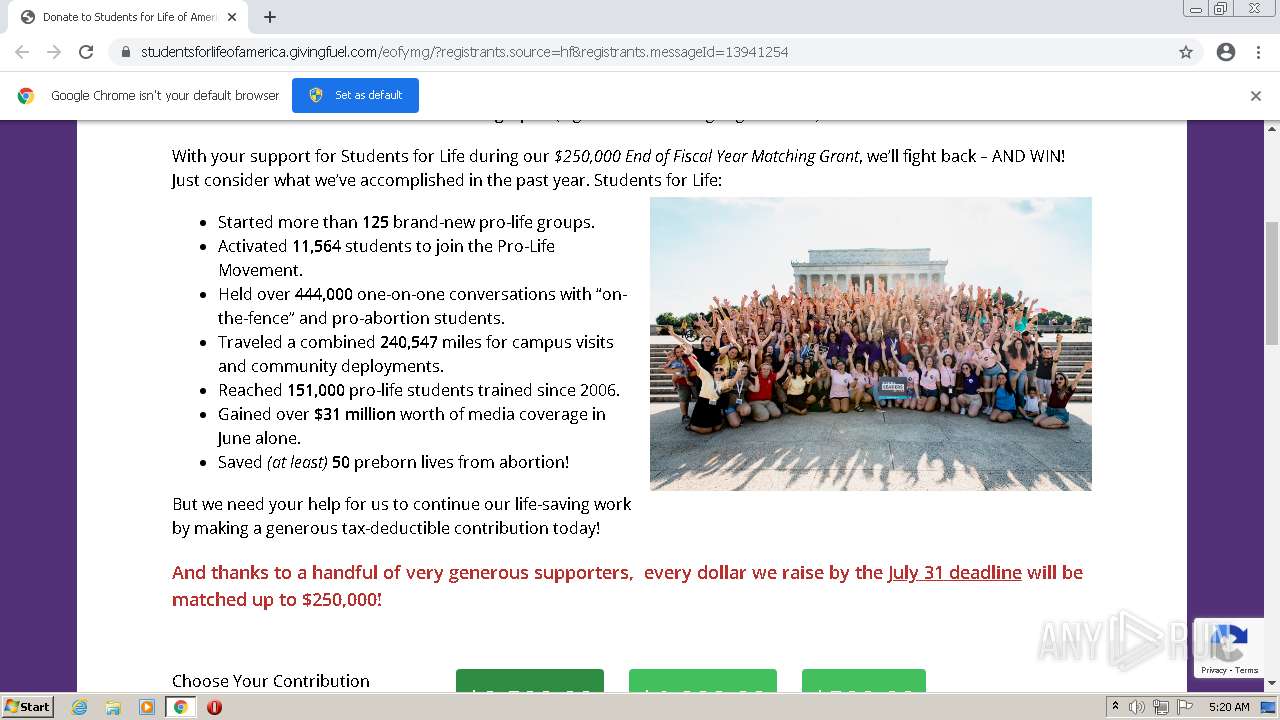Choose the third green contribution amount button
The height and width of the screenshot is (720, 1280).
coord(864,680)
